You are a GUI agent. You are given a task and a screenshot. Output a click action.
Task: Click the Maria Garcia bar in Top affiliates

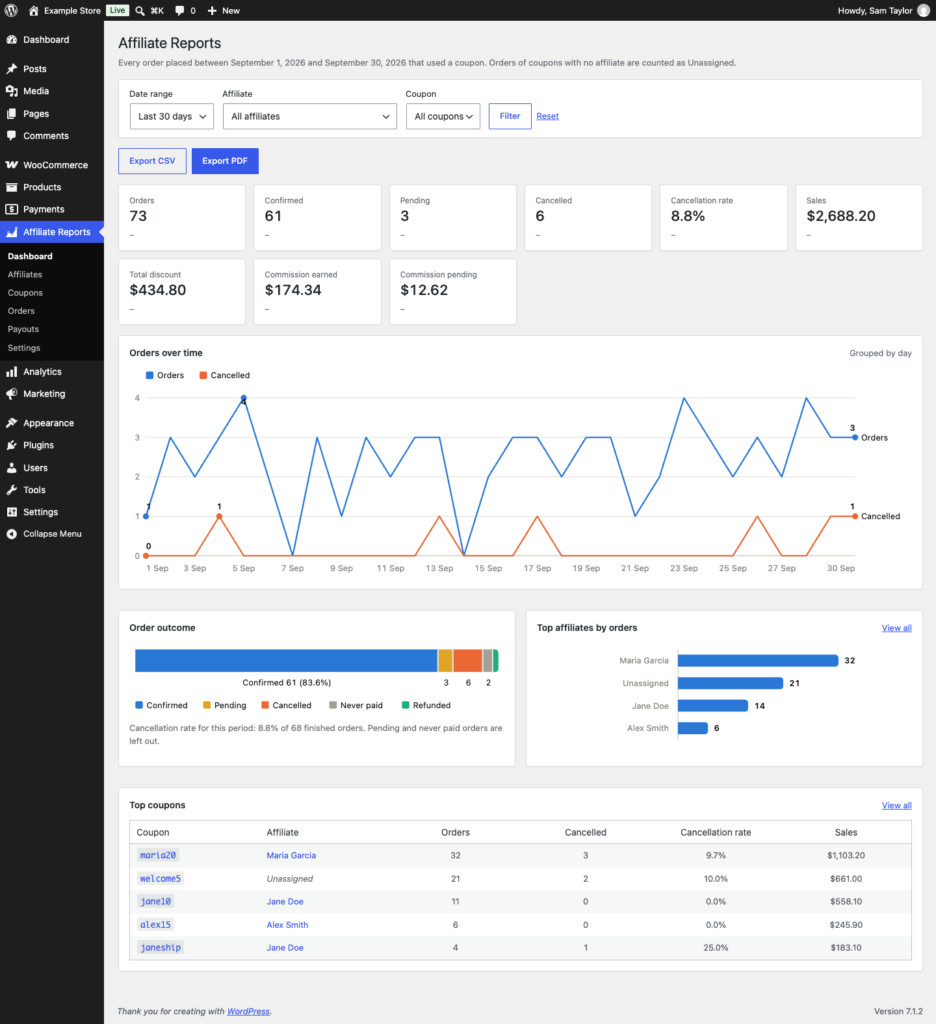tap(758, 660)
